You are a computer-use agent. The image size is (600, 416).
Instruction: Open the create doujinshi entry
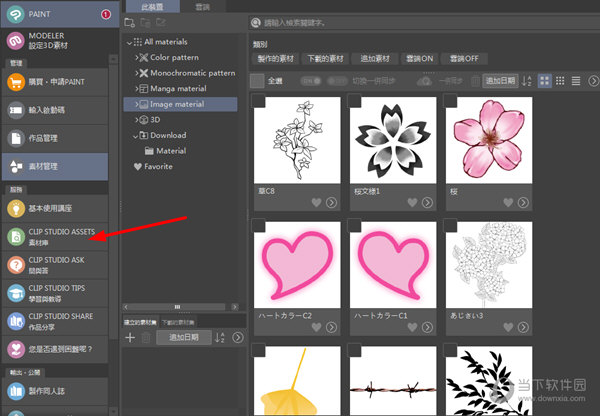click(x=55, y=391)
